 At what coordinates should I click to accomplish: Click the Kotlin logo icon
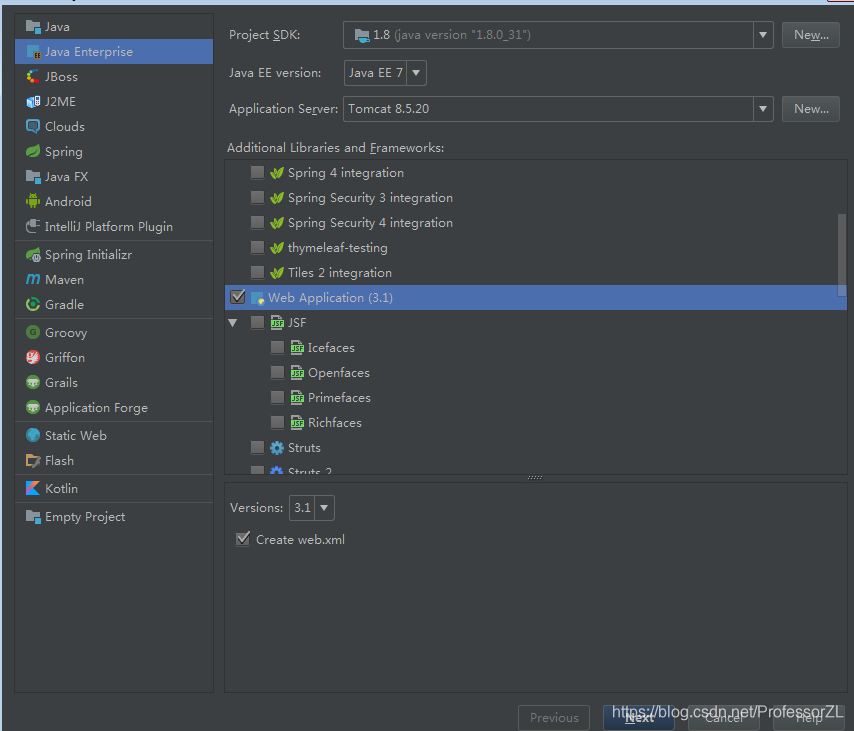[33, 488]
